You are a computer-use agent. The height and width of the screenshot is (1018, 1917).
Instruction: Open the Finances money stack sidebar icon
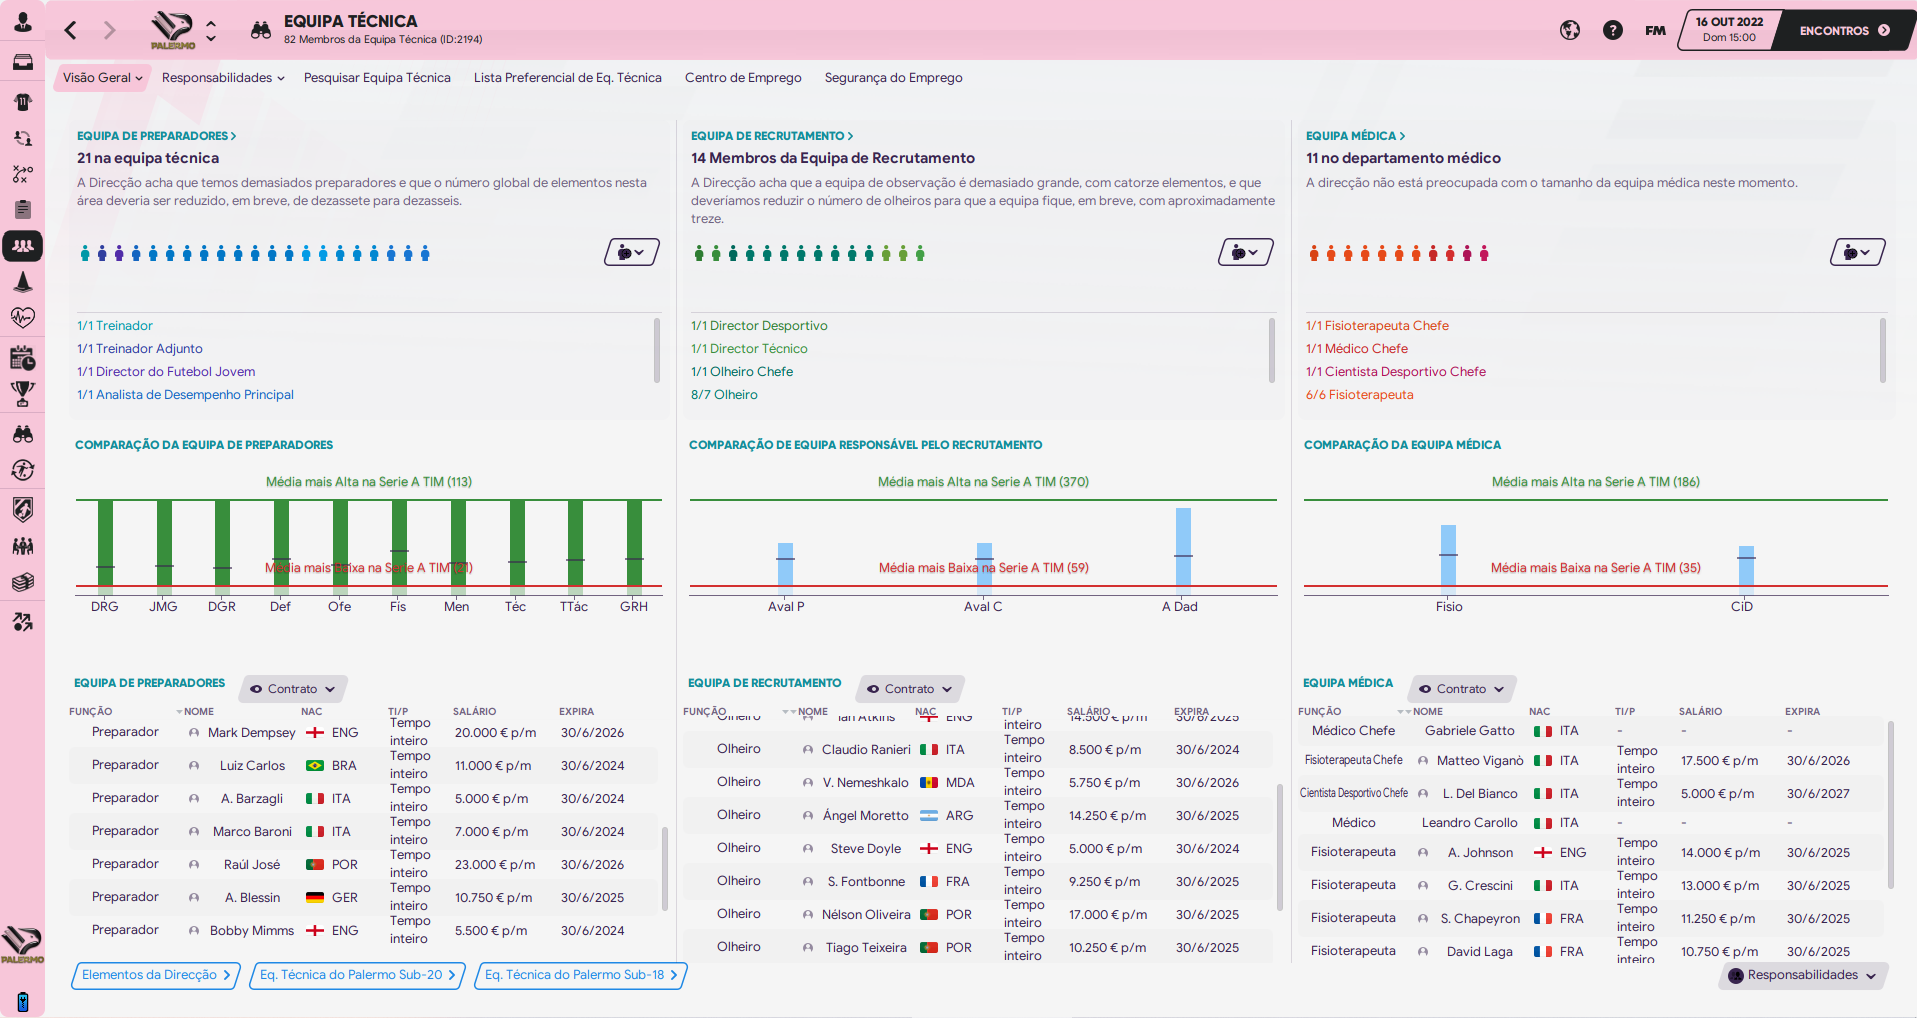22,582
